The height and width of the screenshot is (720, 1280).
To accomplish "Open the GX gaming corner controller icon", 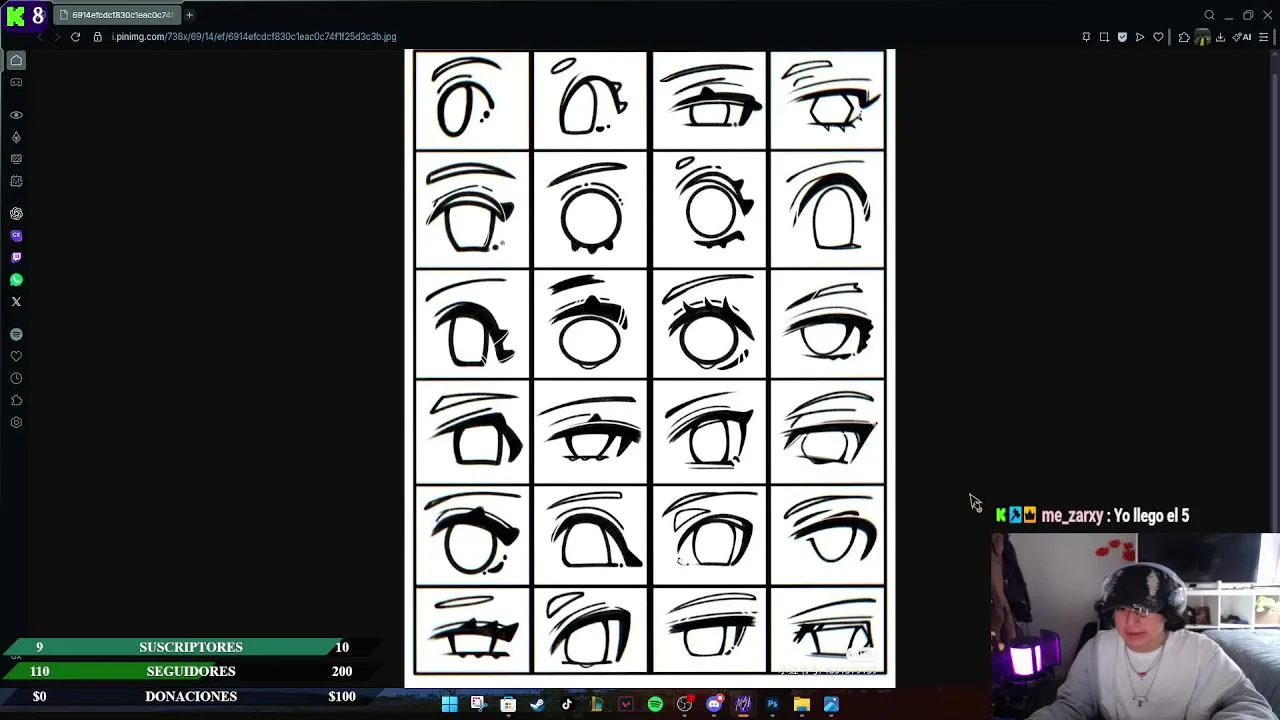I will point(16,82).
